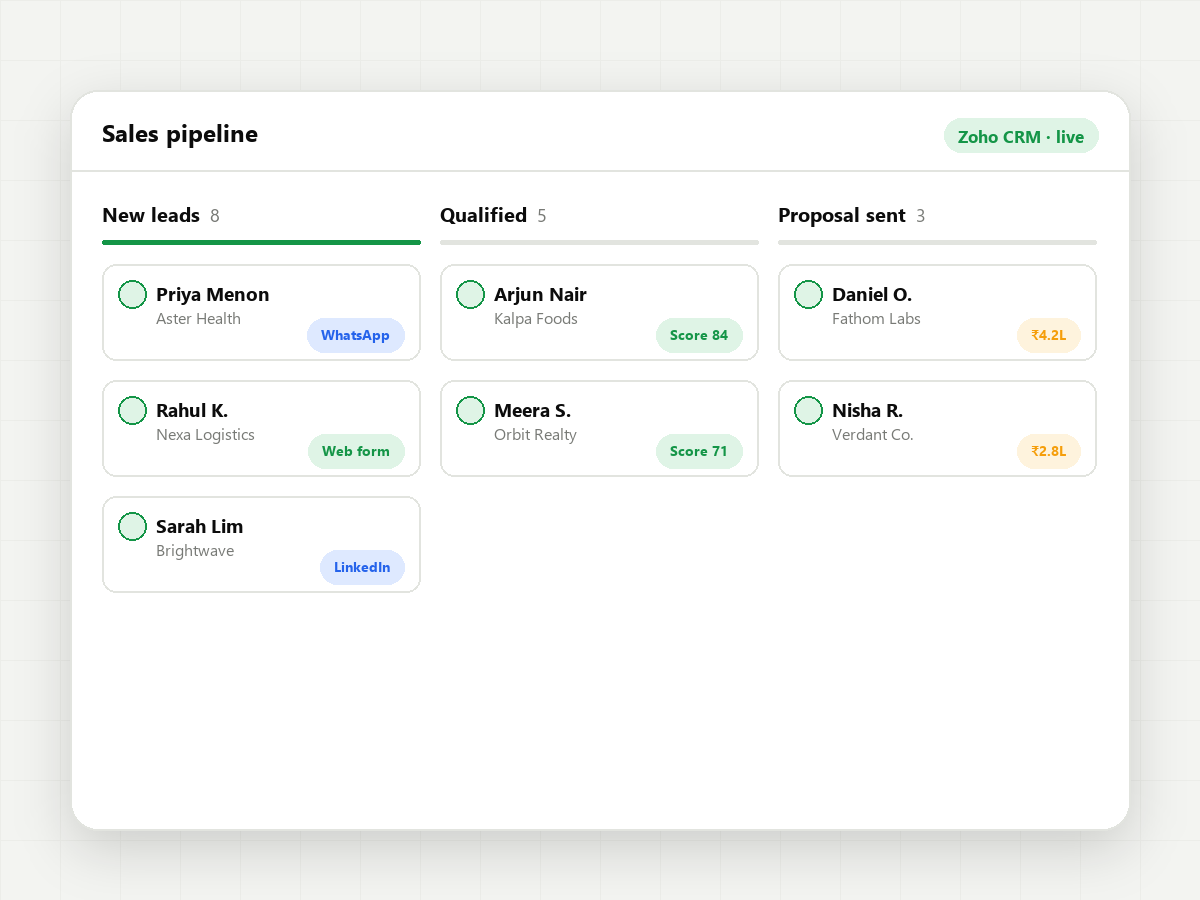Click the Score 71 badge
The image size is (1200, 900).
(x=699, y=451)
